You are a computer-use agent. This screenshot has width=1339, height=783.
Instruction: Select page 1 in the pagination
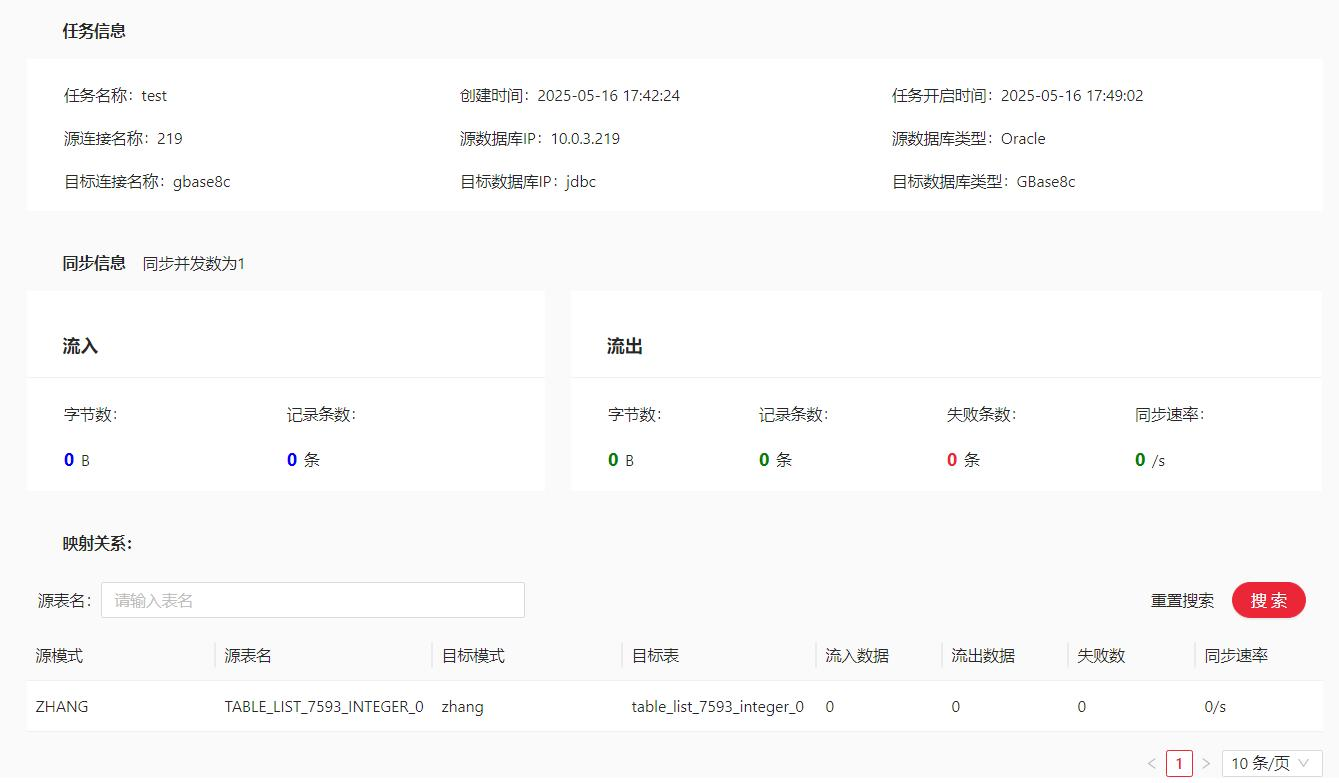(1179, 763)
